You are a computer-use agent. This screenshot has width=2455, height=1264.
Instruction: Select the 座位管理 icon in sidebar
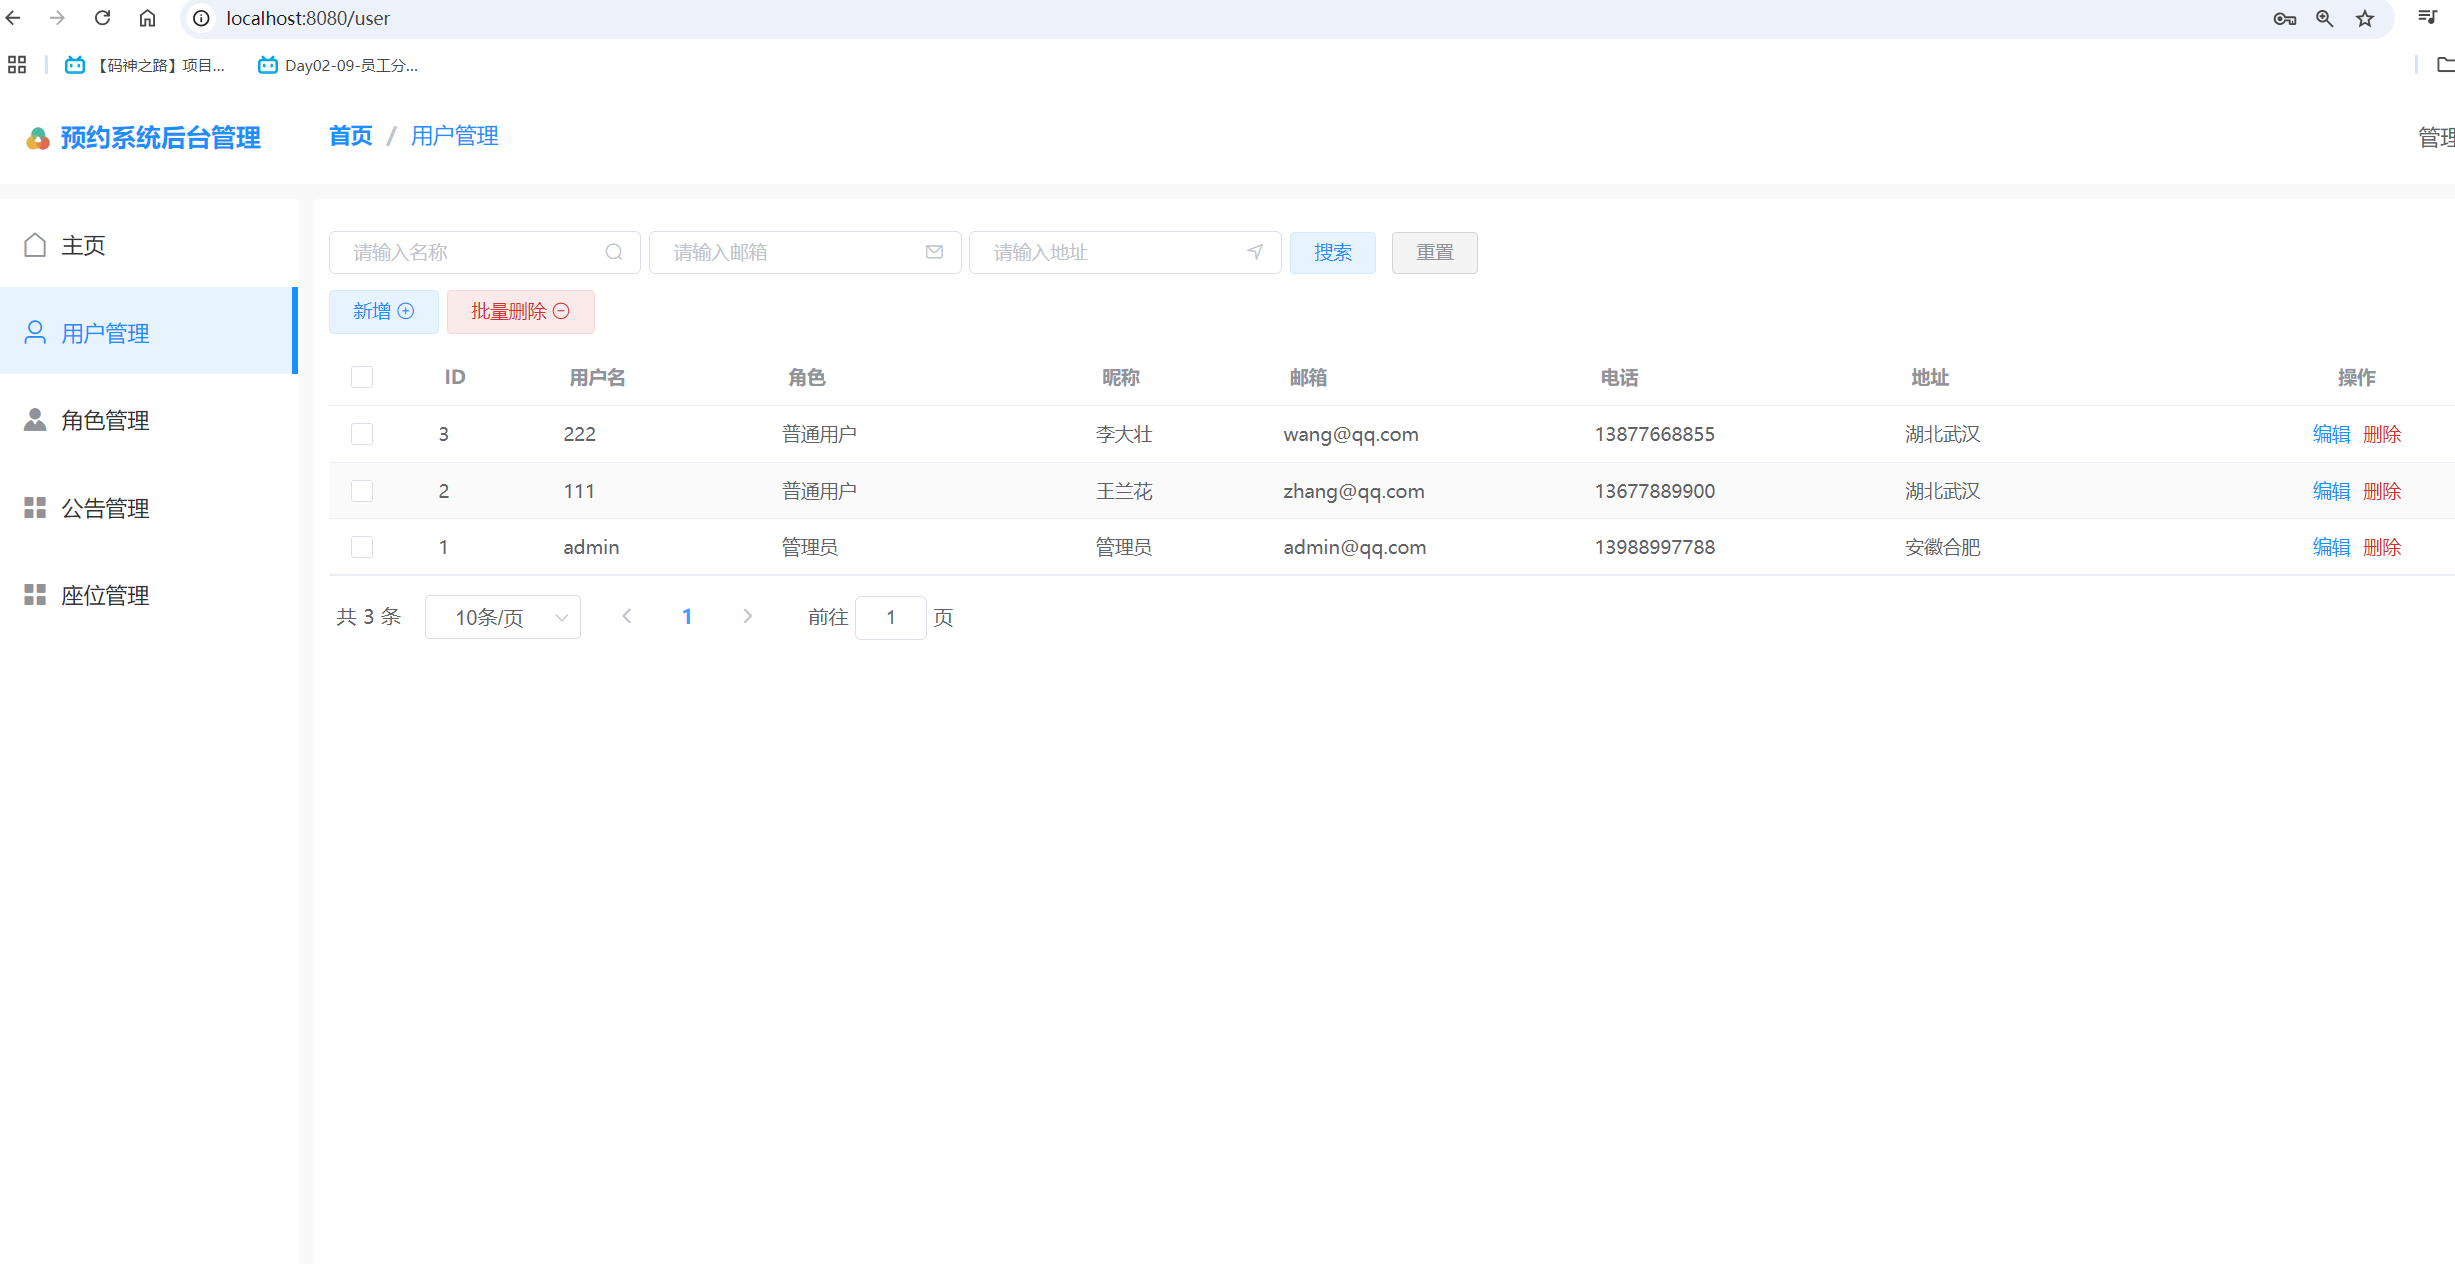point(35,594)
